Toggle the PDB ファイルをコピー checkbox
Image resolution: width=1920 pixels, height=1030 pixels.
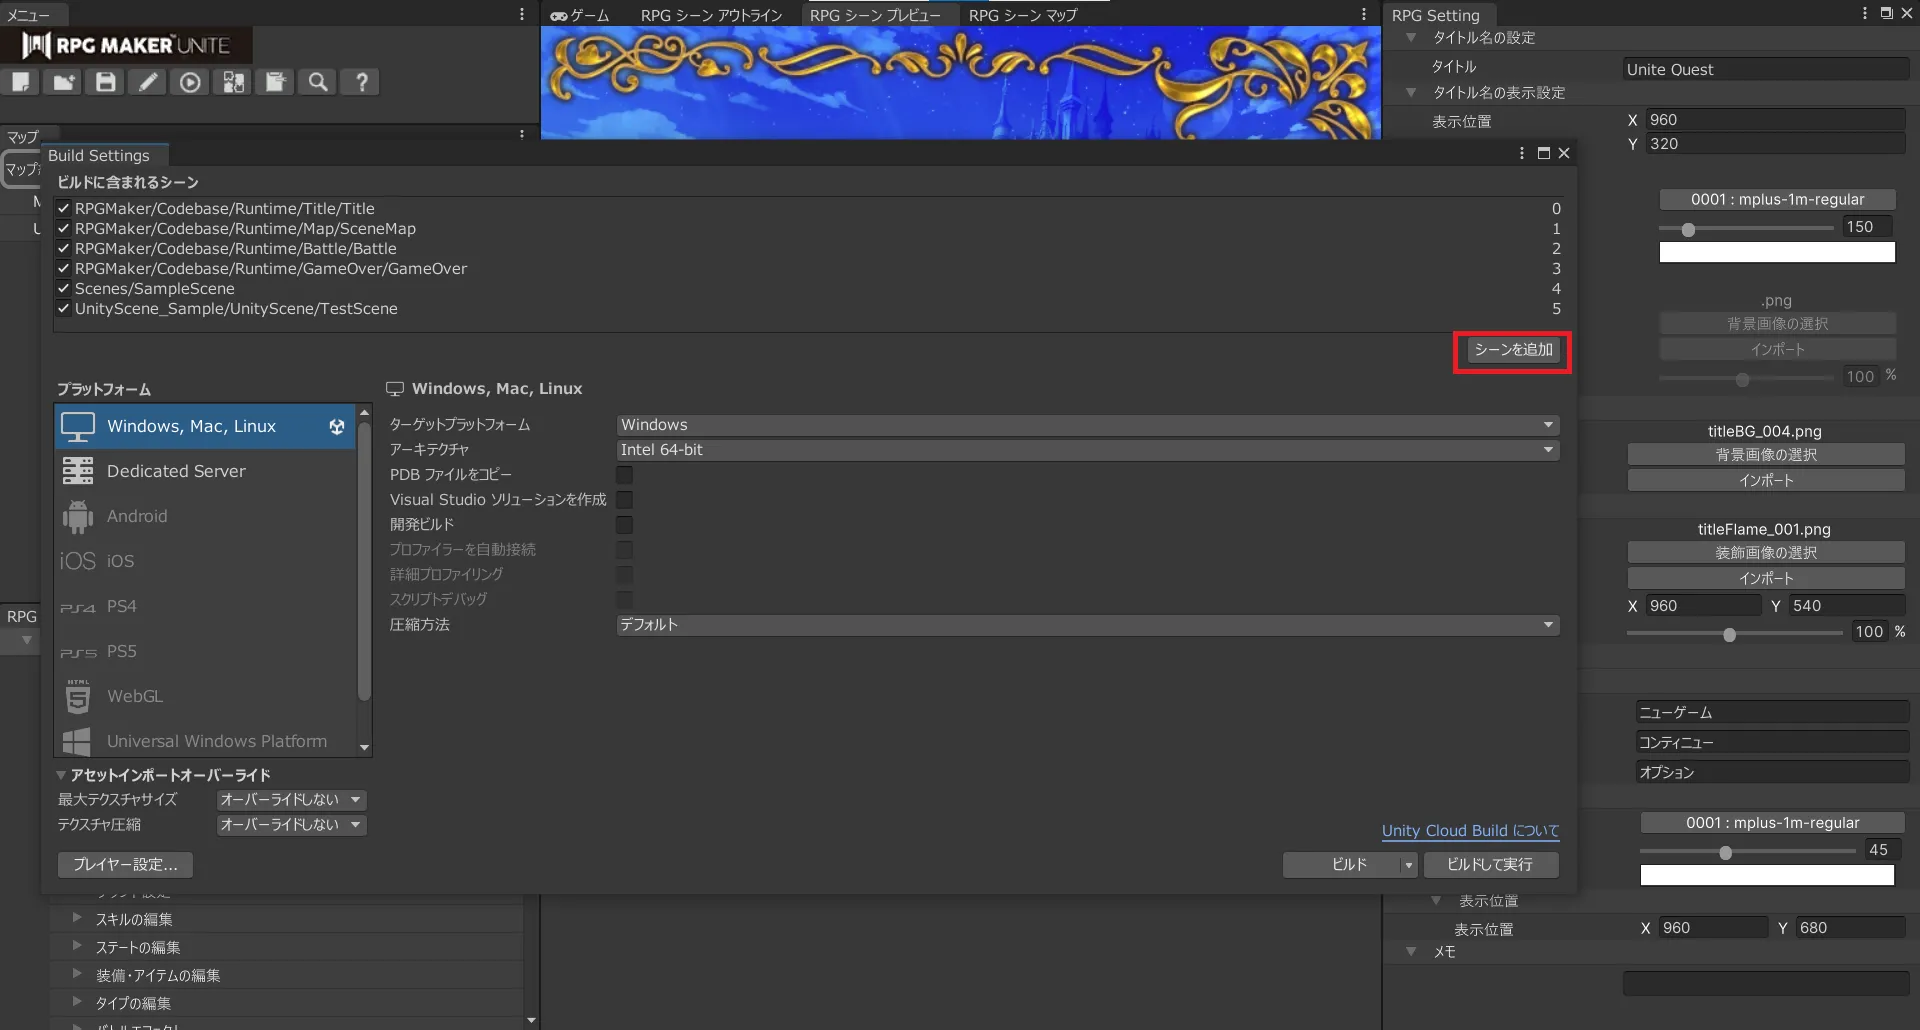[624, 475]
